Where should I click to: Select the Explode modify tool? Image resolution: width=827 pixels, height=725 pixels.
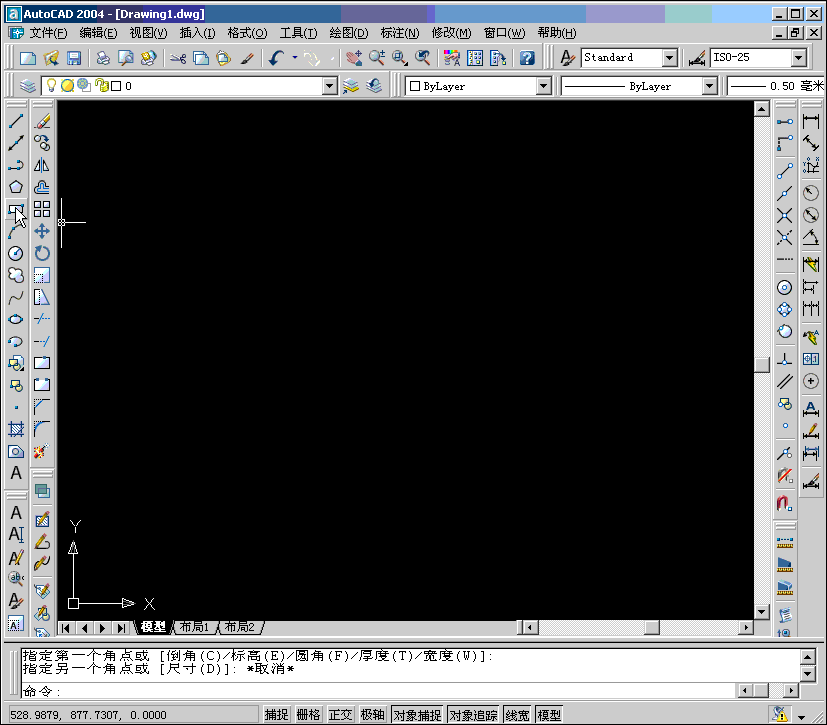(42, 451)
